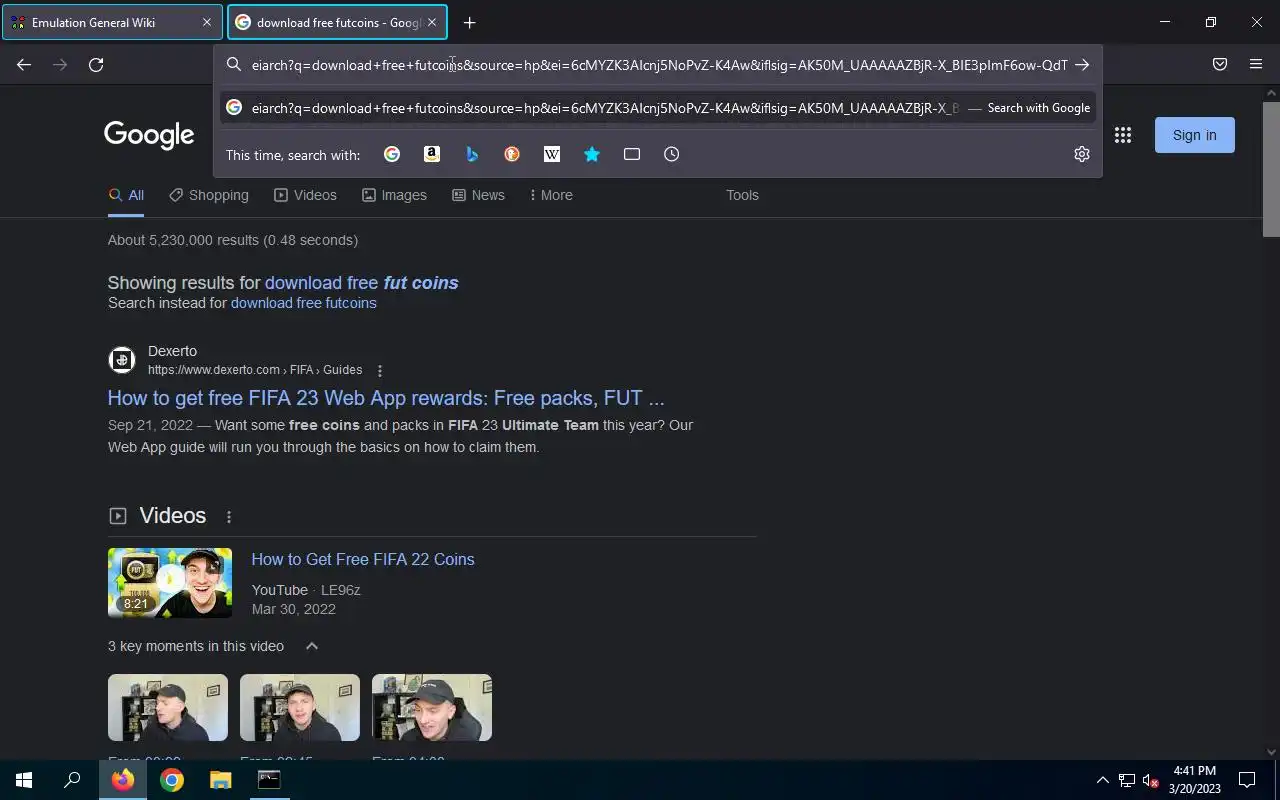Choose the Search with Google suggestion row
The width and height of the screenshot is (1280, 800).
click(x=658, y=108)
